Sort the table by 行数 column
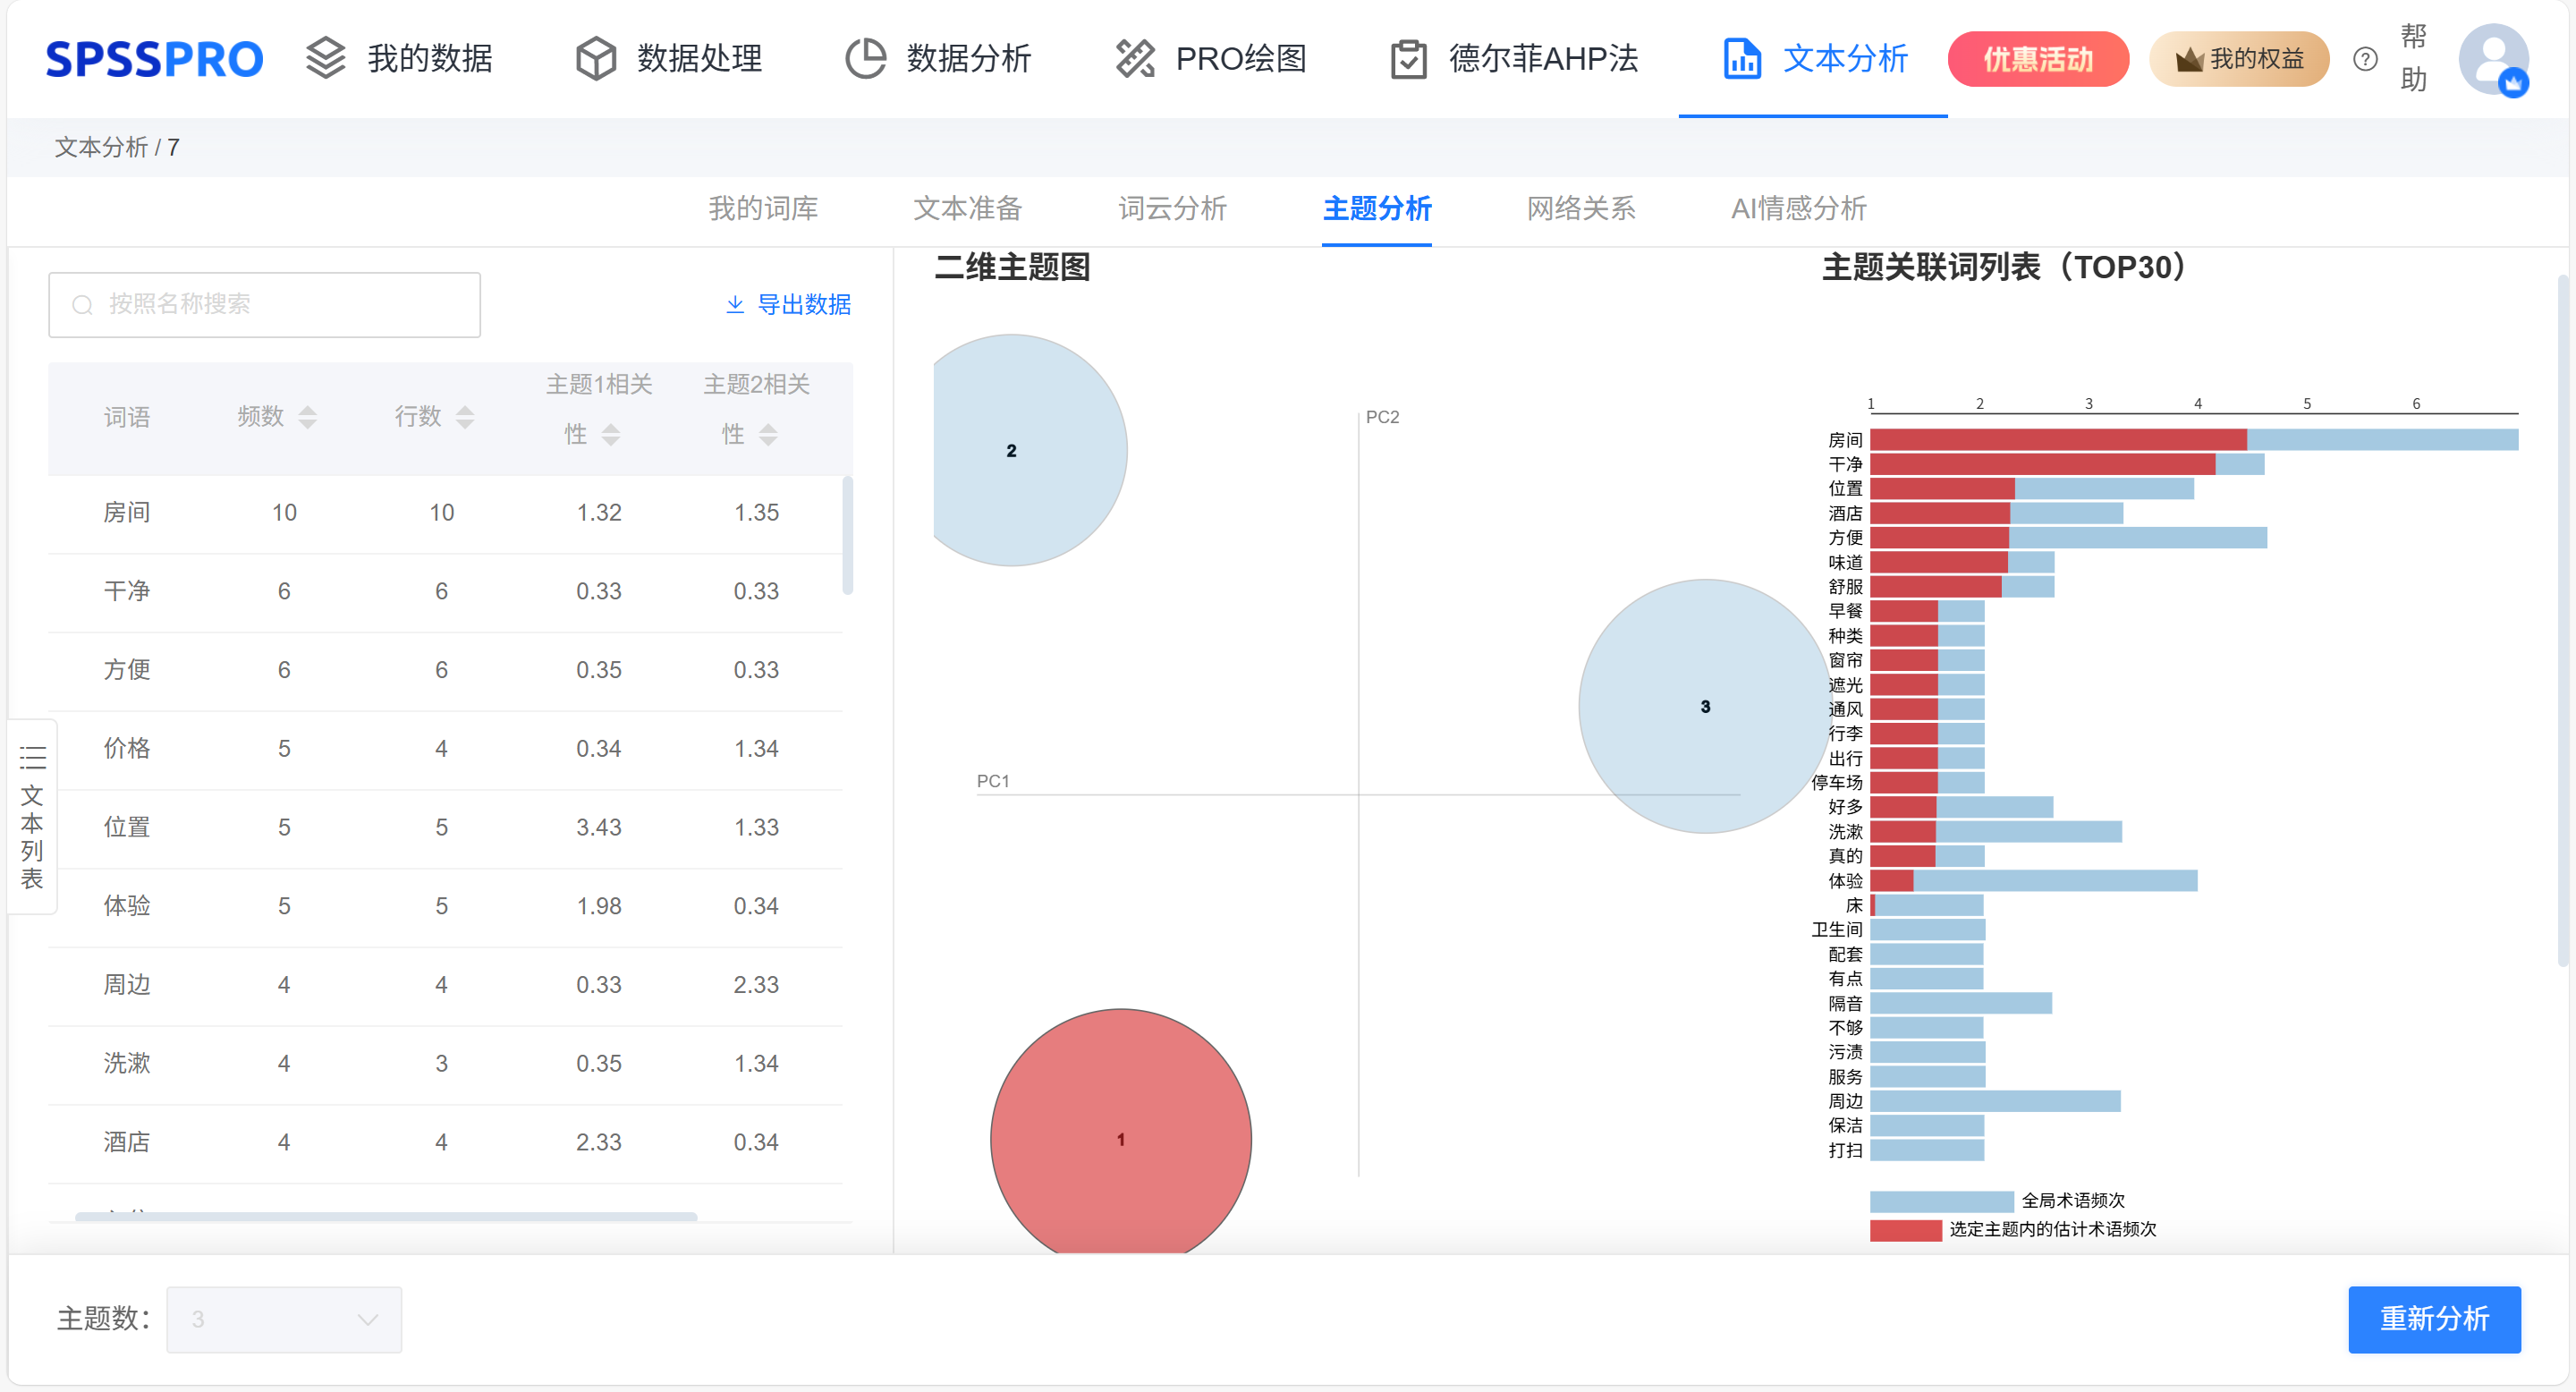Screen dimensions: 2576x1392 tap(465, 417)
